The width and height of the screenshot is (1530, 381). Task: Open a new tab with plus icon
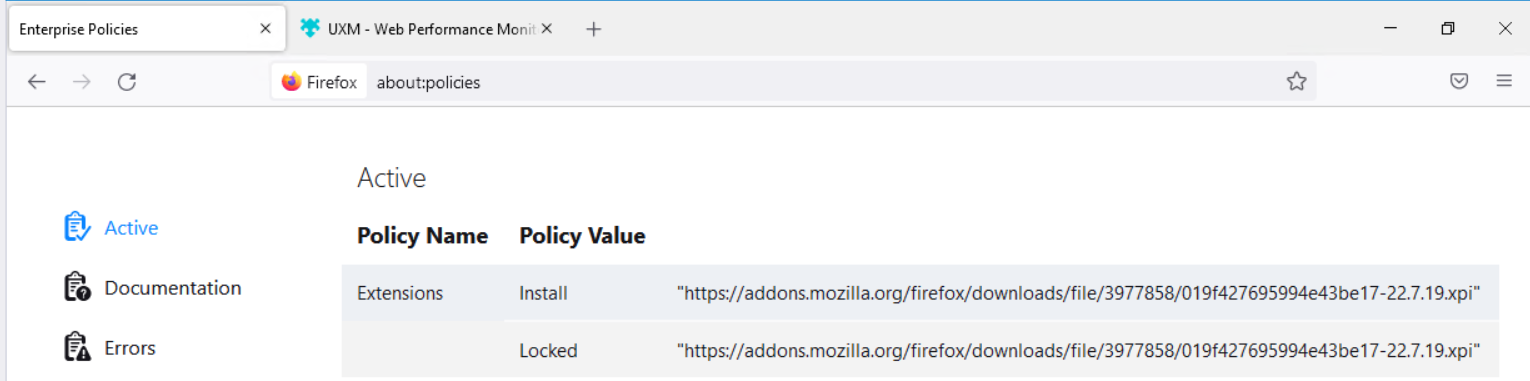(x=593, y=29)
